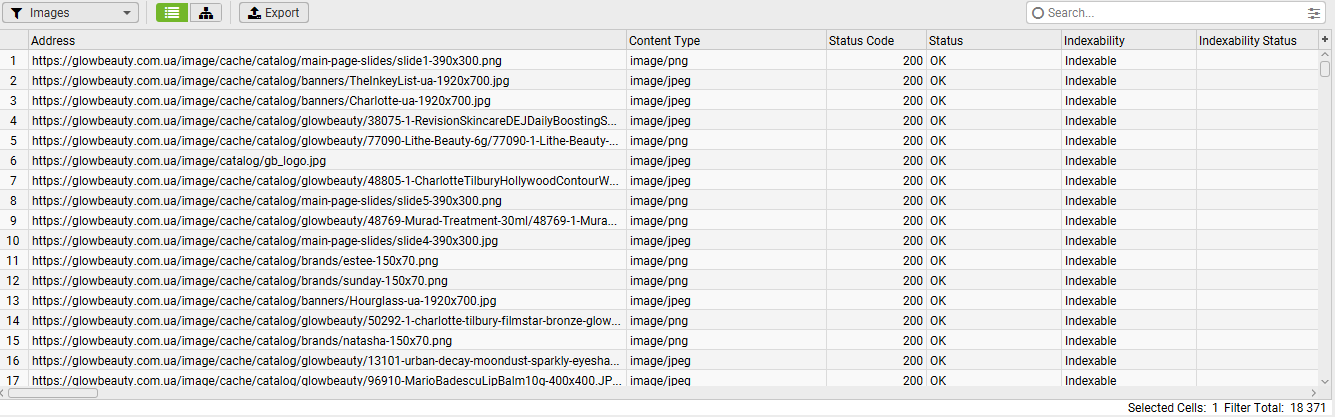The height and width of the screenshot is (417, 1335).
Task: Switch to tree (site structure) view
Action: [206, 13]
